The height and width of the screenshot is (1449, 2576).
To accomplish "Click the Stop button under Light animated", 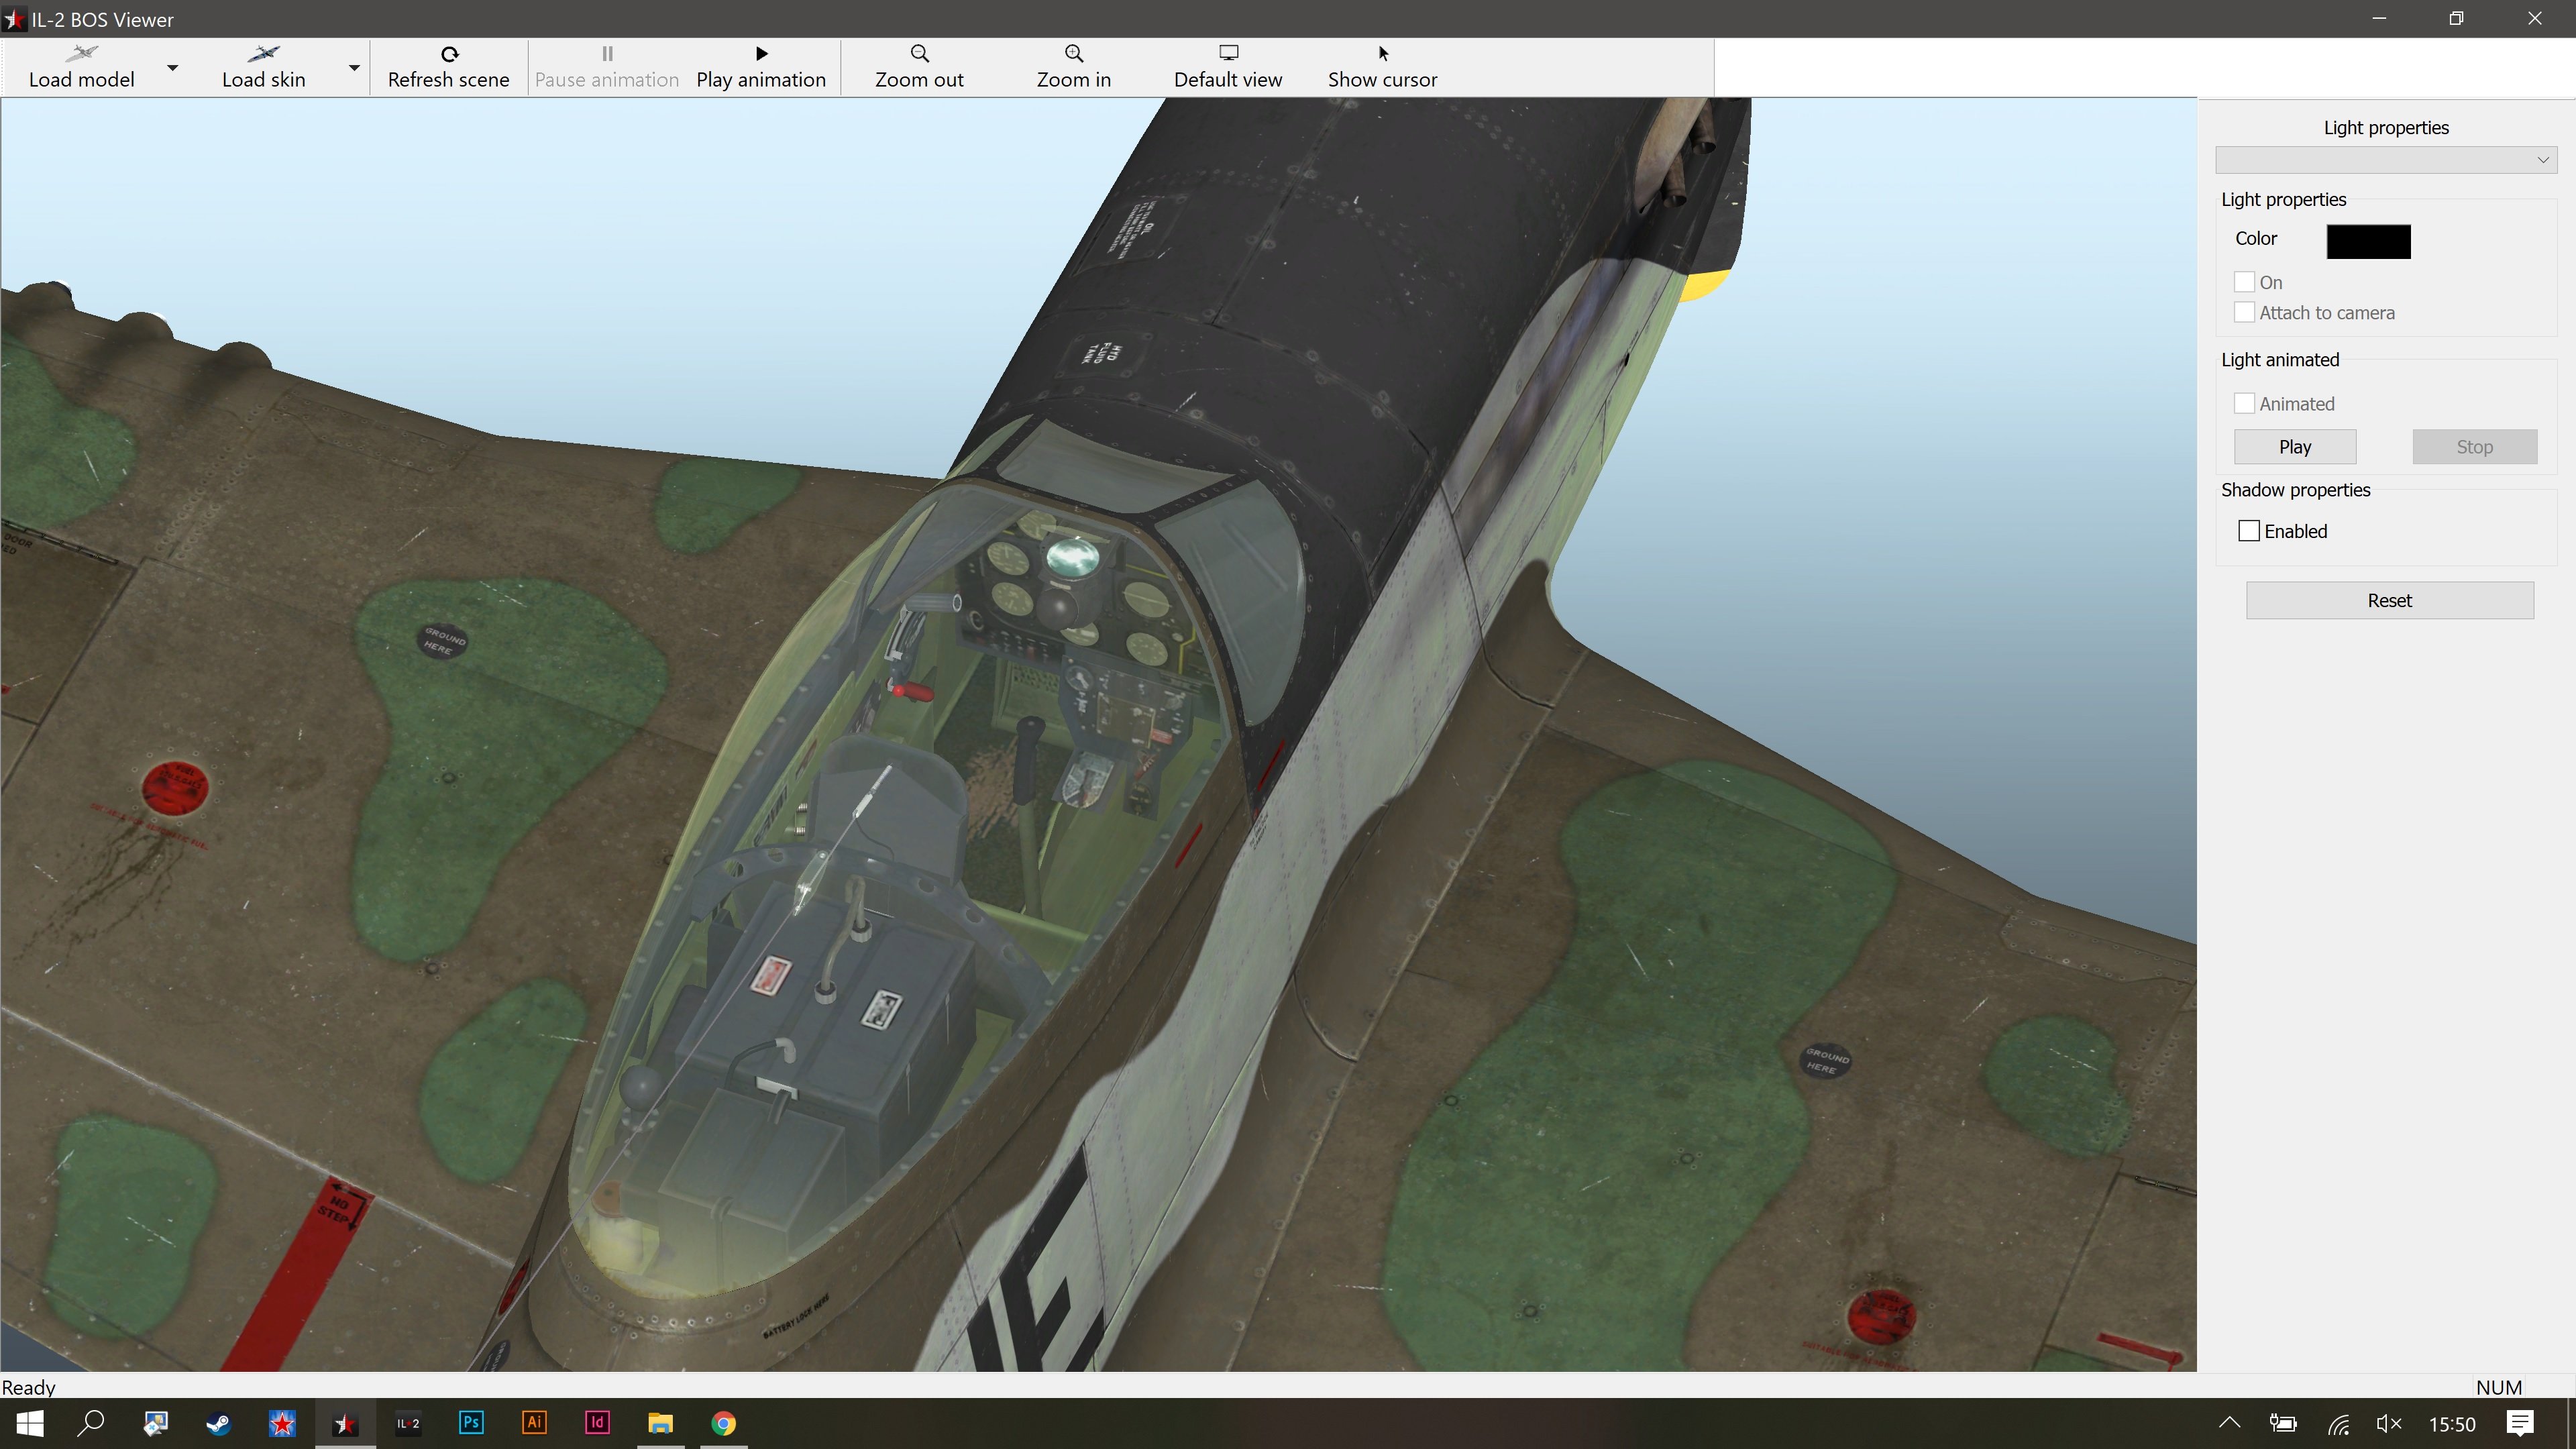I will click(2475, 447).
